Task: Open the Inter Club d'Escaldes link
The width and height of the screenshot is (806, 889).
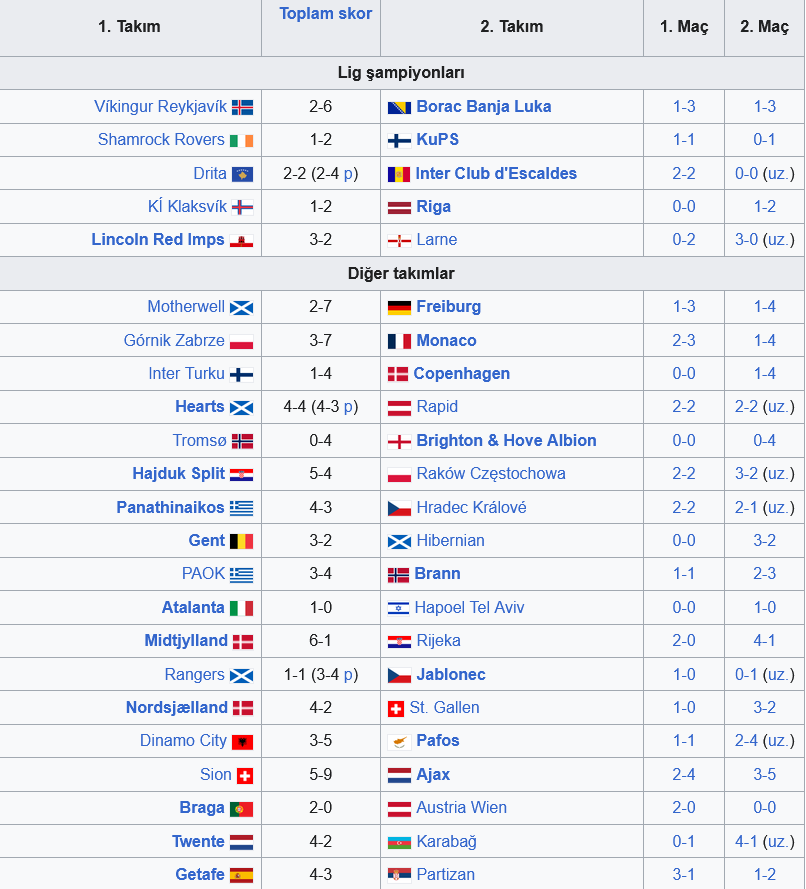Action: (x=496, y=173)
